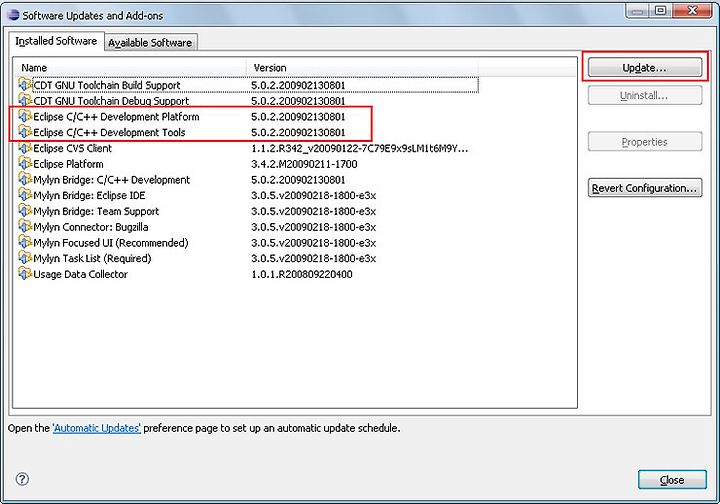This screenshot has width=720, height=504.
Task: Open the 'Automatic Updates' preference link
Action: coord(96,428)
